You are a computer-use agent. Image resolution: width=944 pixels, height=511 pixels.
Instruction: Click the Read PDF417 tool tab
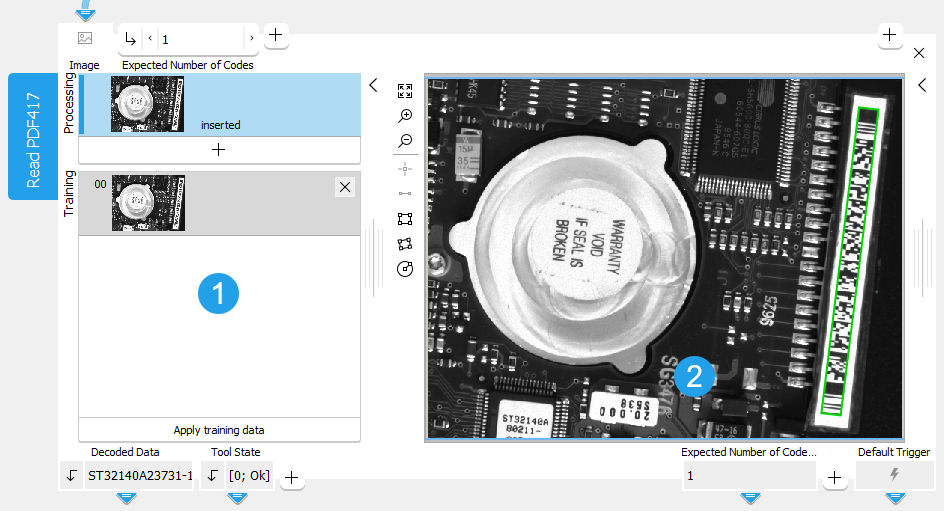pos(33,137)
